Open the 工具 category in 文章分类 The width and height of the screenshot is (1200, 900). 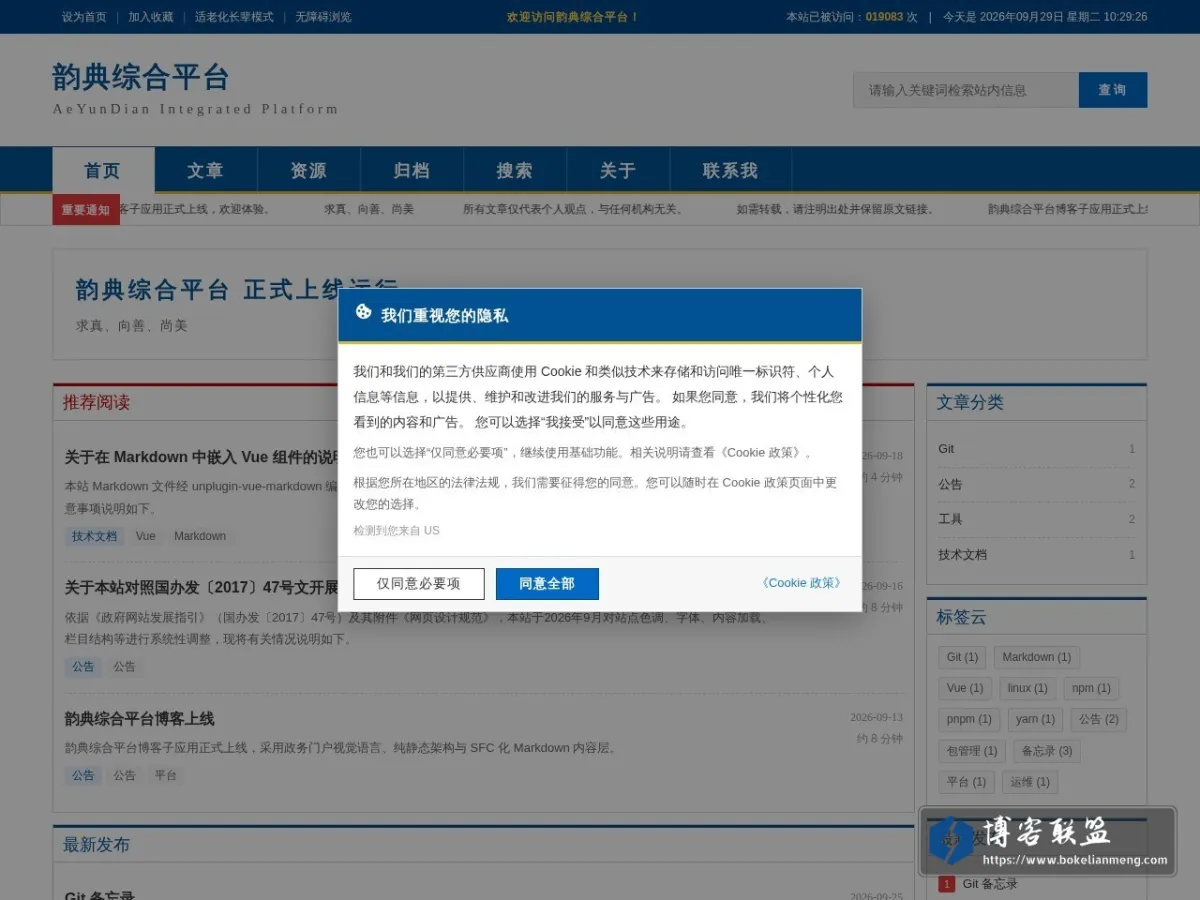[x=1036, y=519]
